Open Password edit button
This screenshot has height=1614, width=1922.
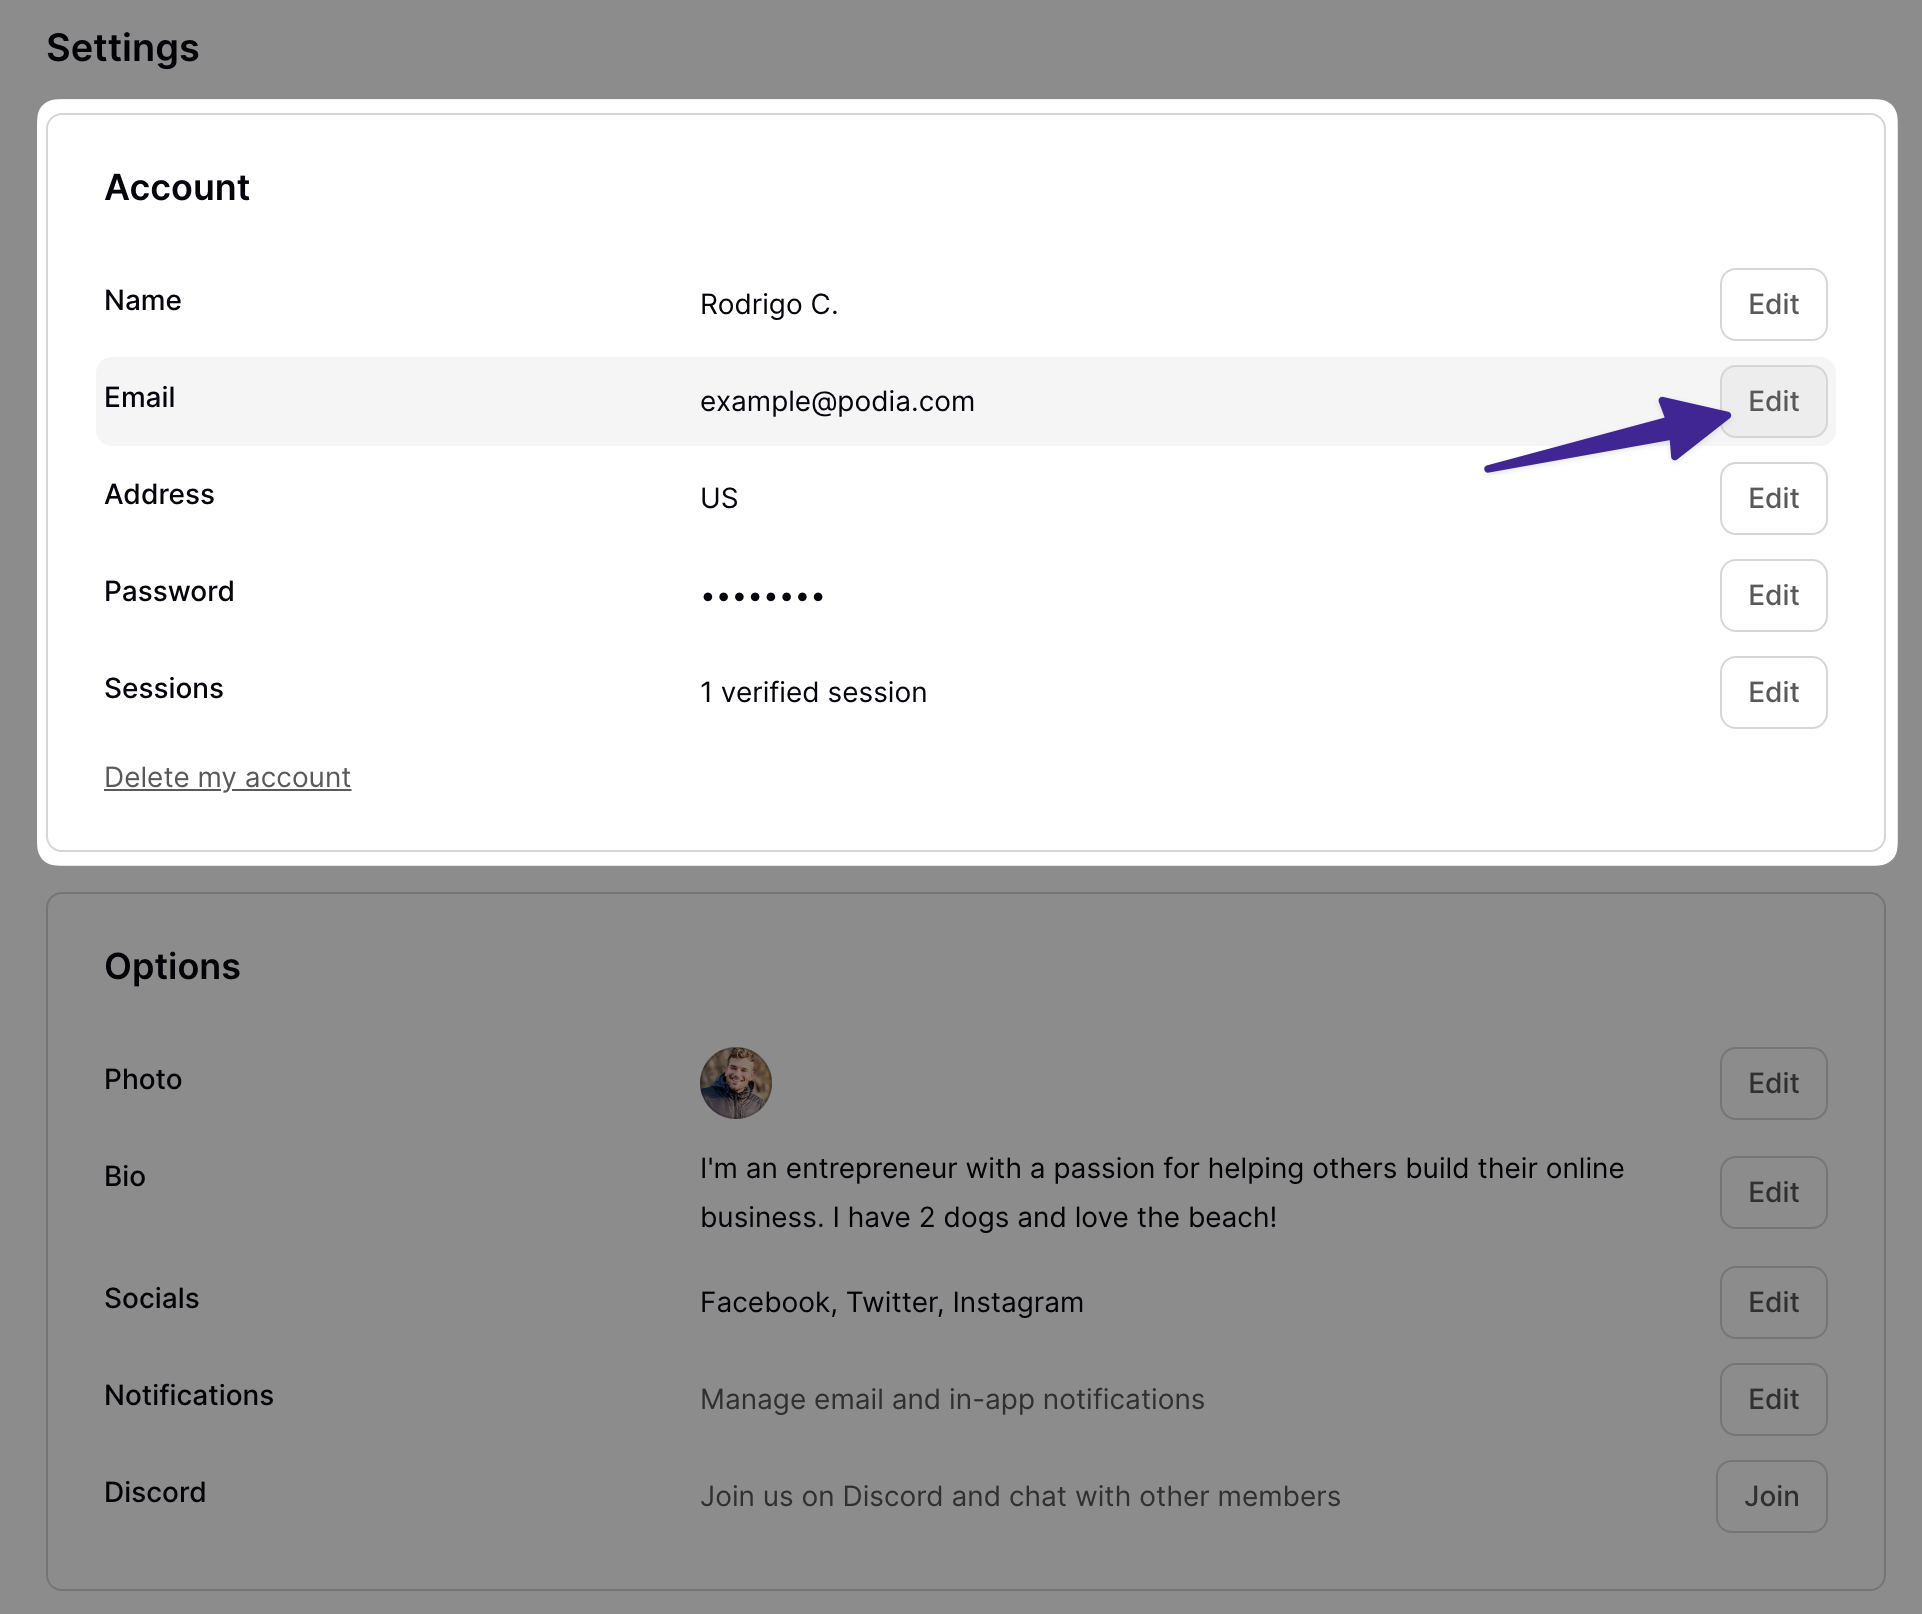[1772, 595]
